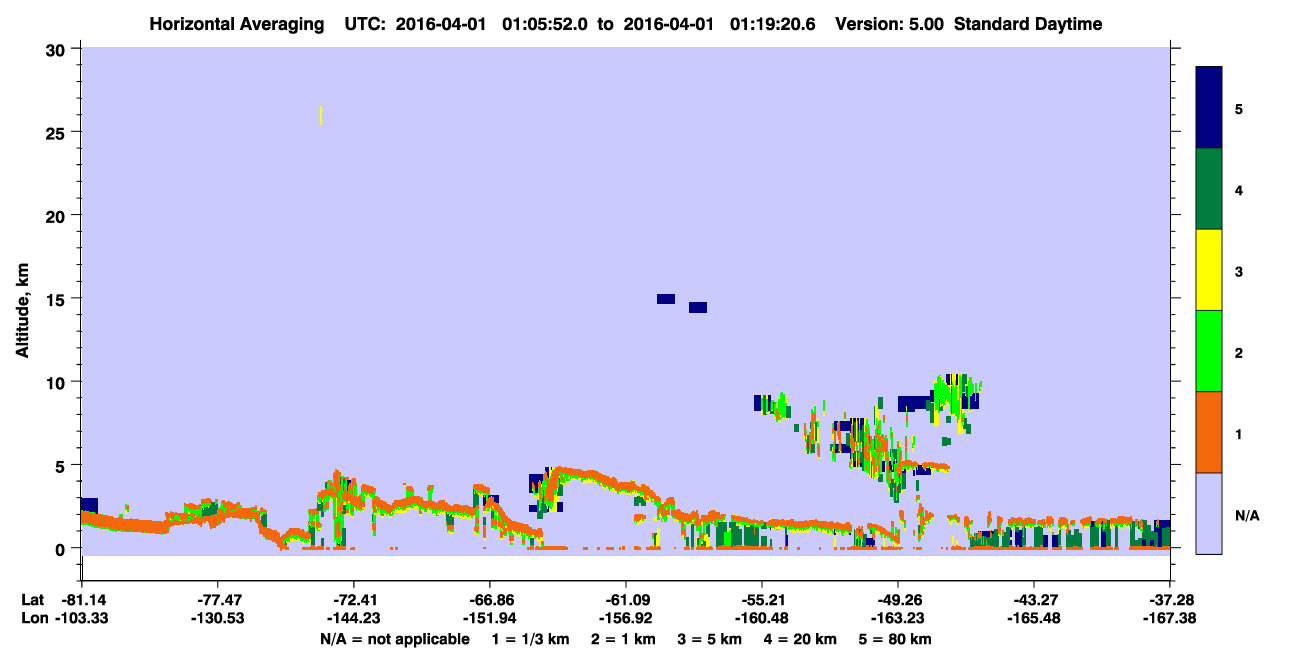Image resolution: width=1300 pixels, height=667 pixels.
Task: Select start time '01:05:52.0' in title
Action: tap(546, 24)
